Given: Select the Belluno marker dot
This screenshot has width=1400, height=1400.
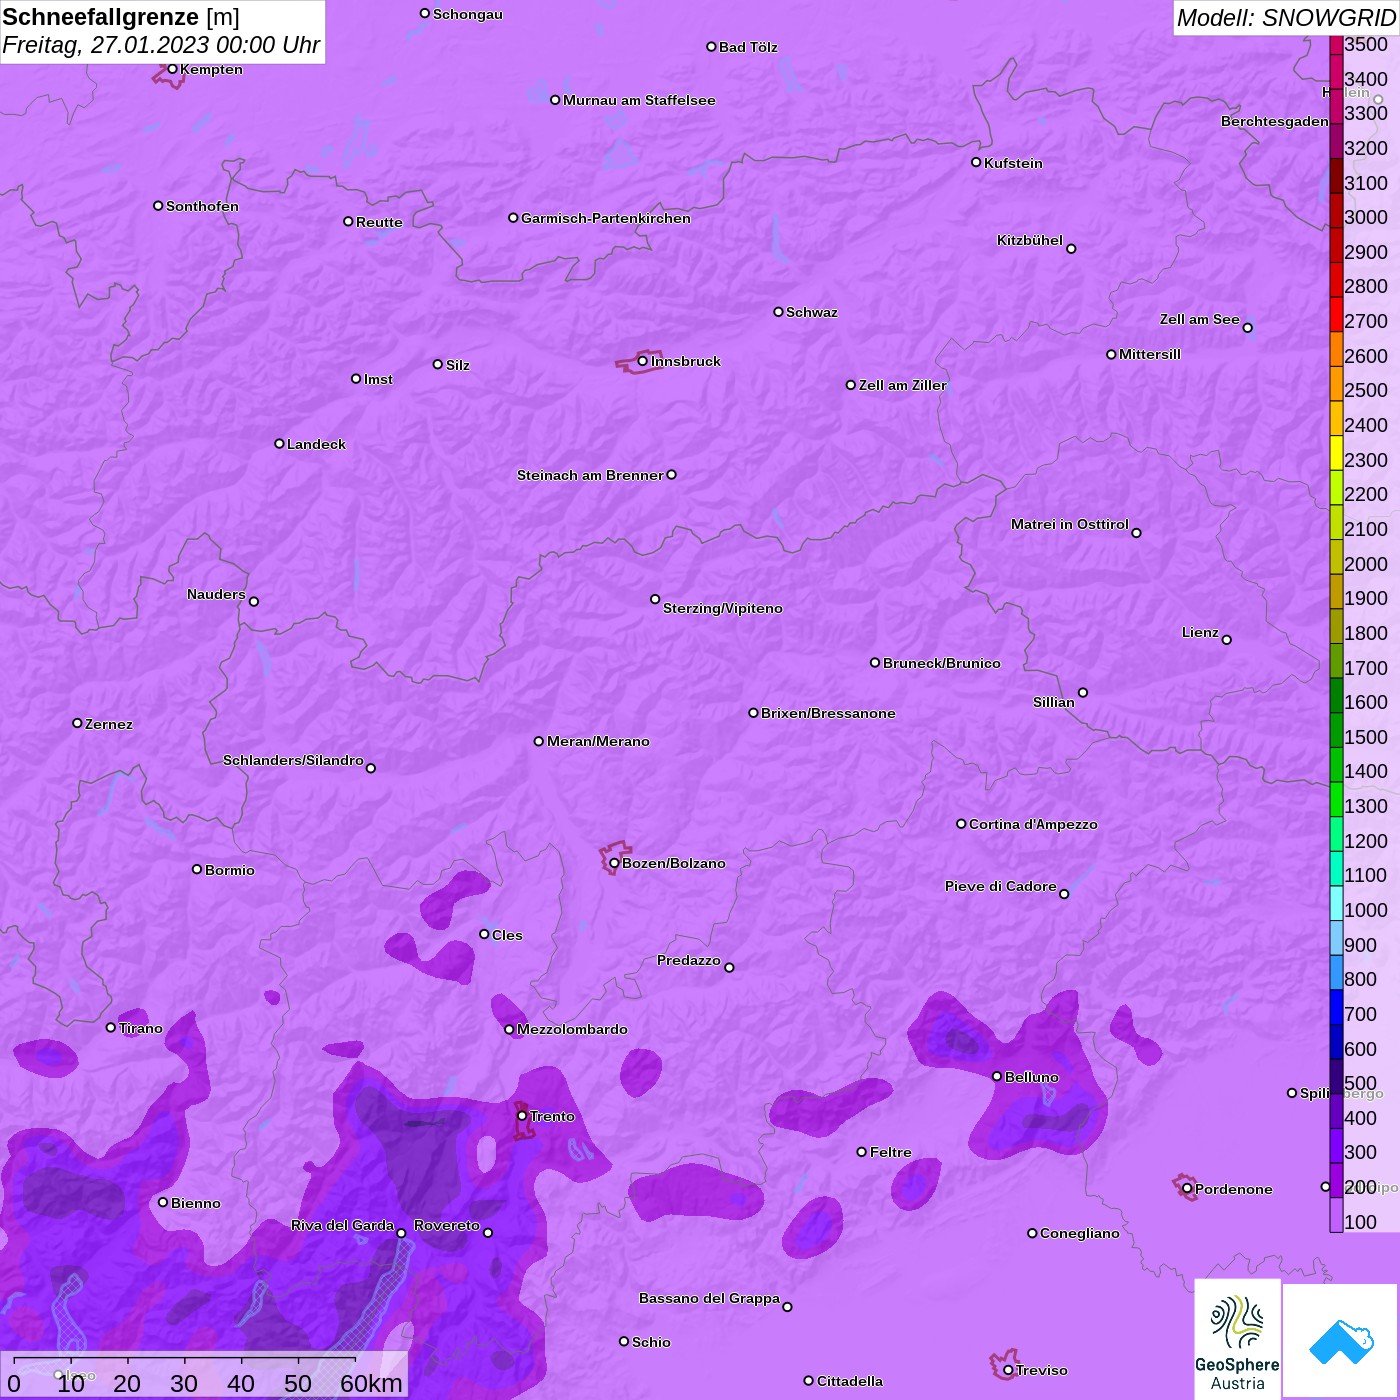Looking at the screenshot, I should [x=996, y=1076].
